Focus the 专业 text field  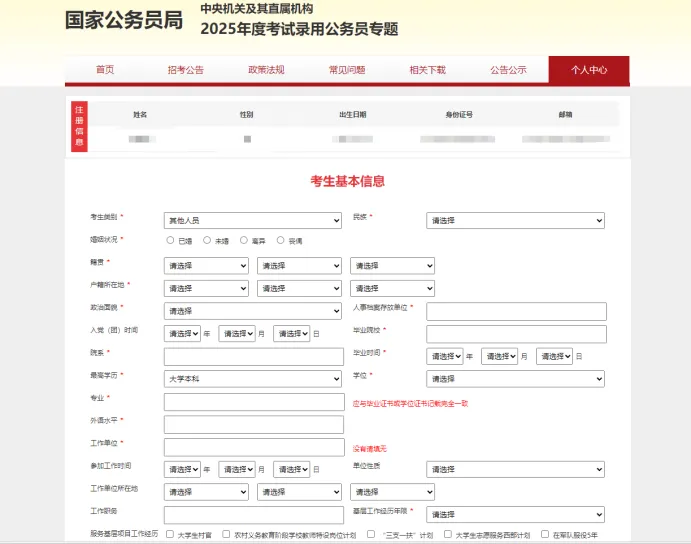[253, 402]
